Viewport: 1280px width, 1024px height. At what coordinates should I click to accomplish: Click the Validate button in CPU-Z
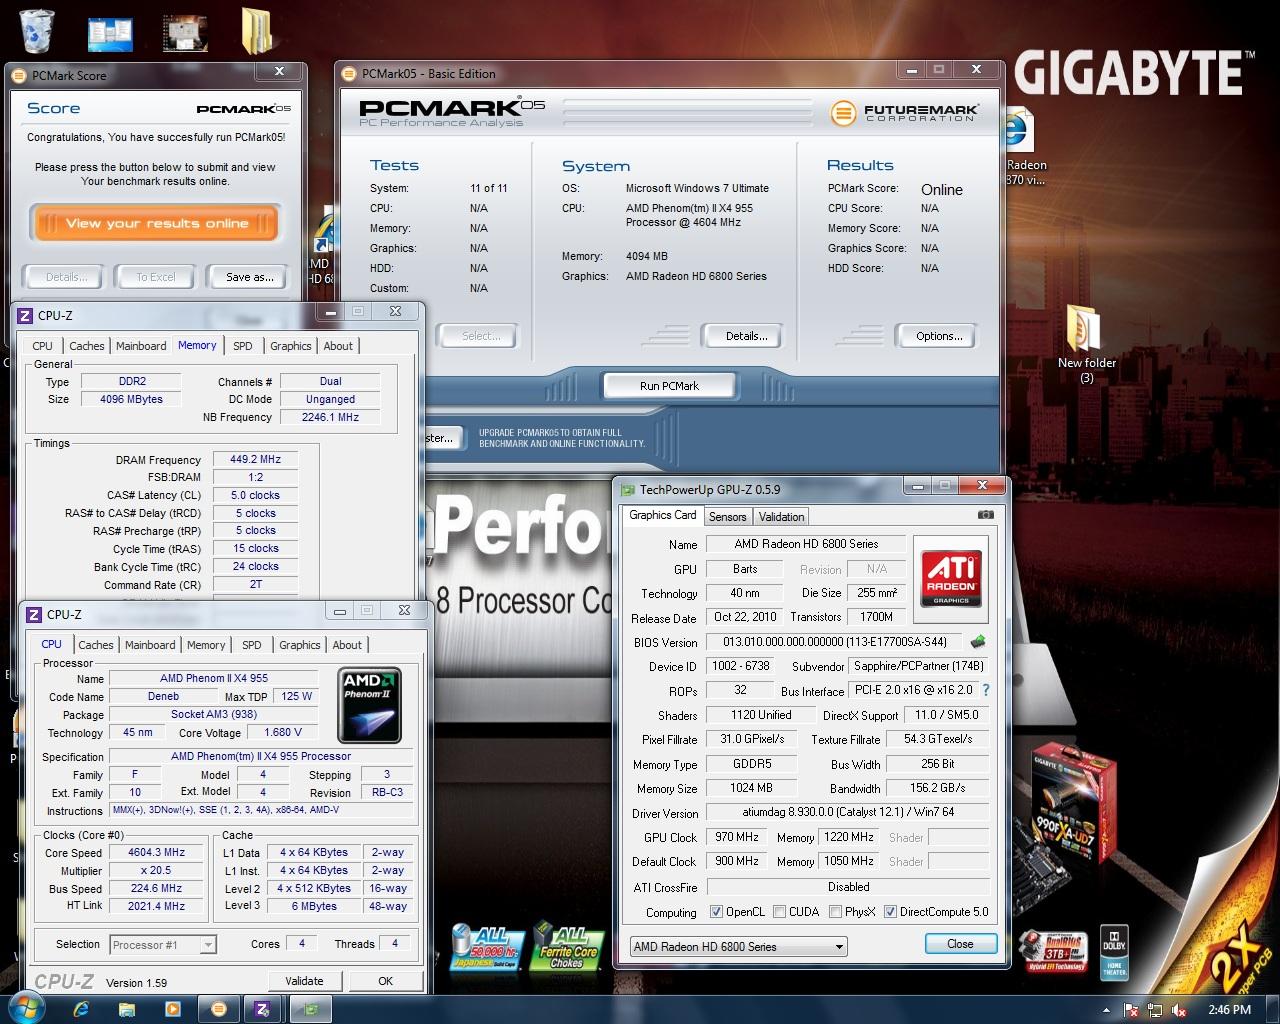click(x=304, y=981)
